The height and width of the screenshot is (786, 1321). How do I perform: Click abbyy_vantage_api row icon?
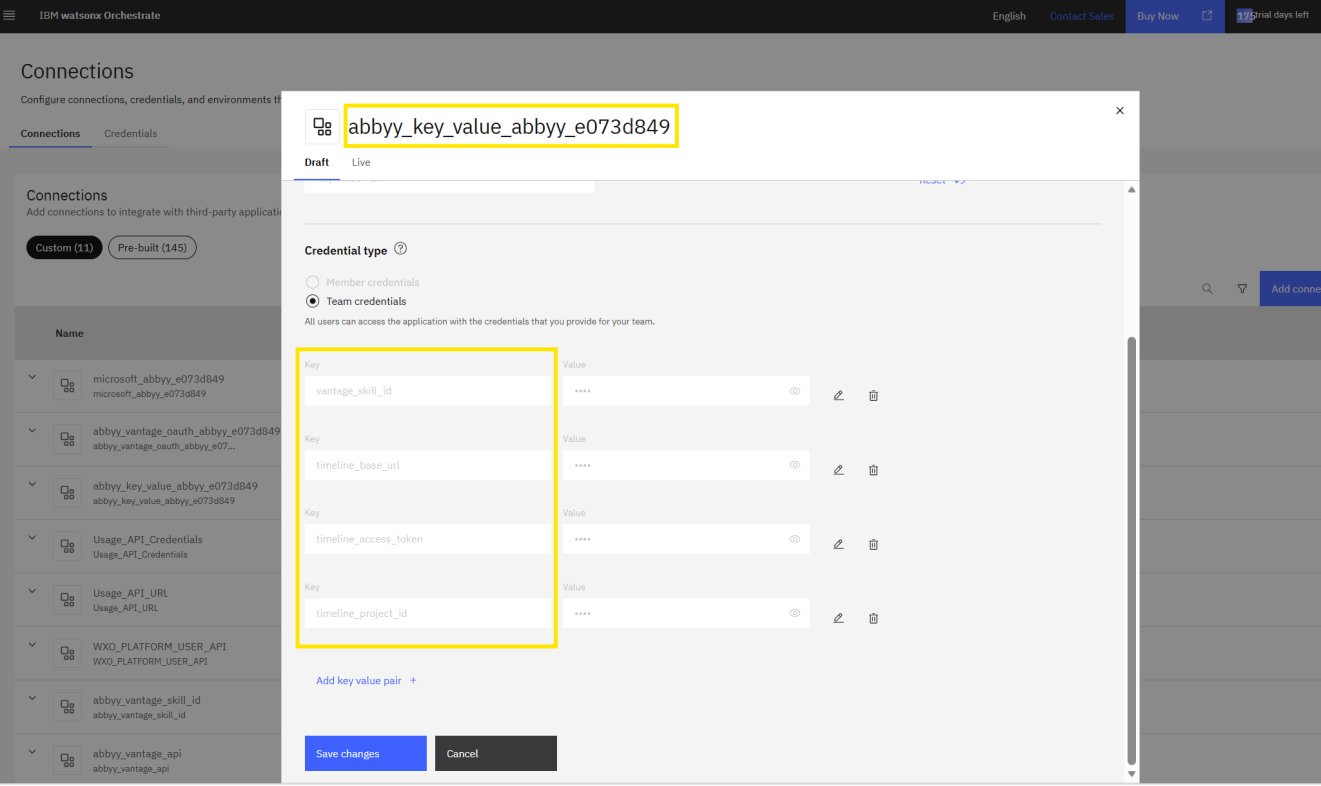pos(67,760)
